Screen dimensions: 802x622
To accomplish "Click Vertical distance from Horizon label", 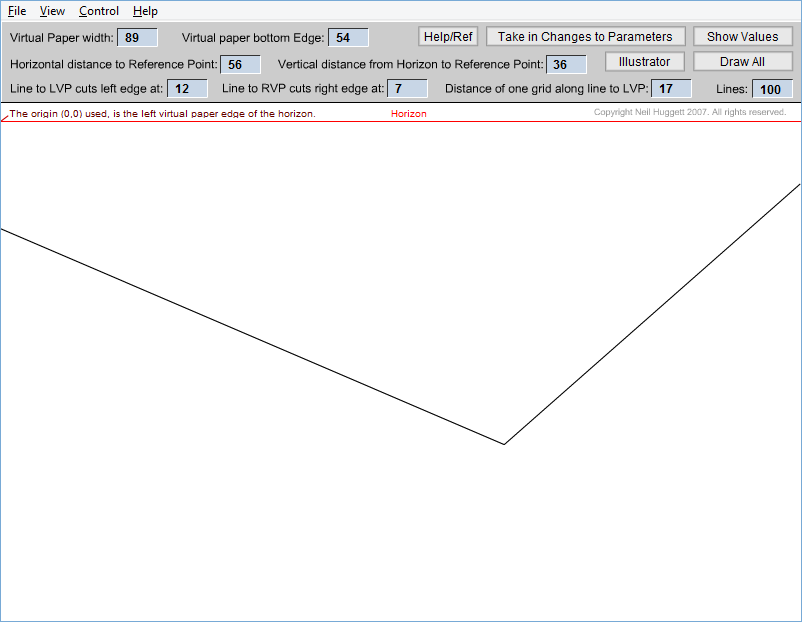I will pos(411,64).
